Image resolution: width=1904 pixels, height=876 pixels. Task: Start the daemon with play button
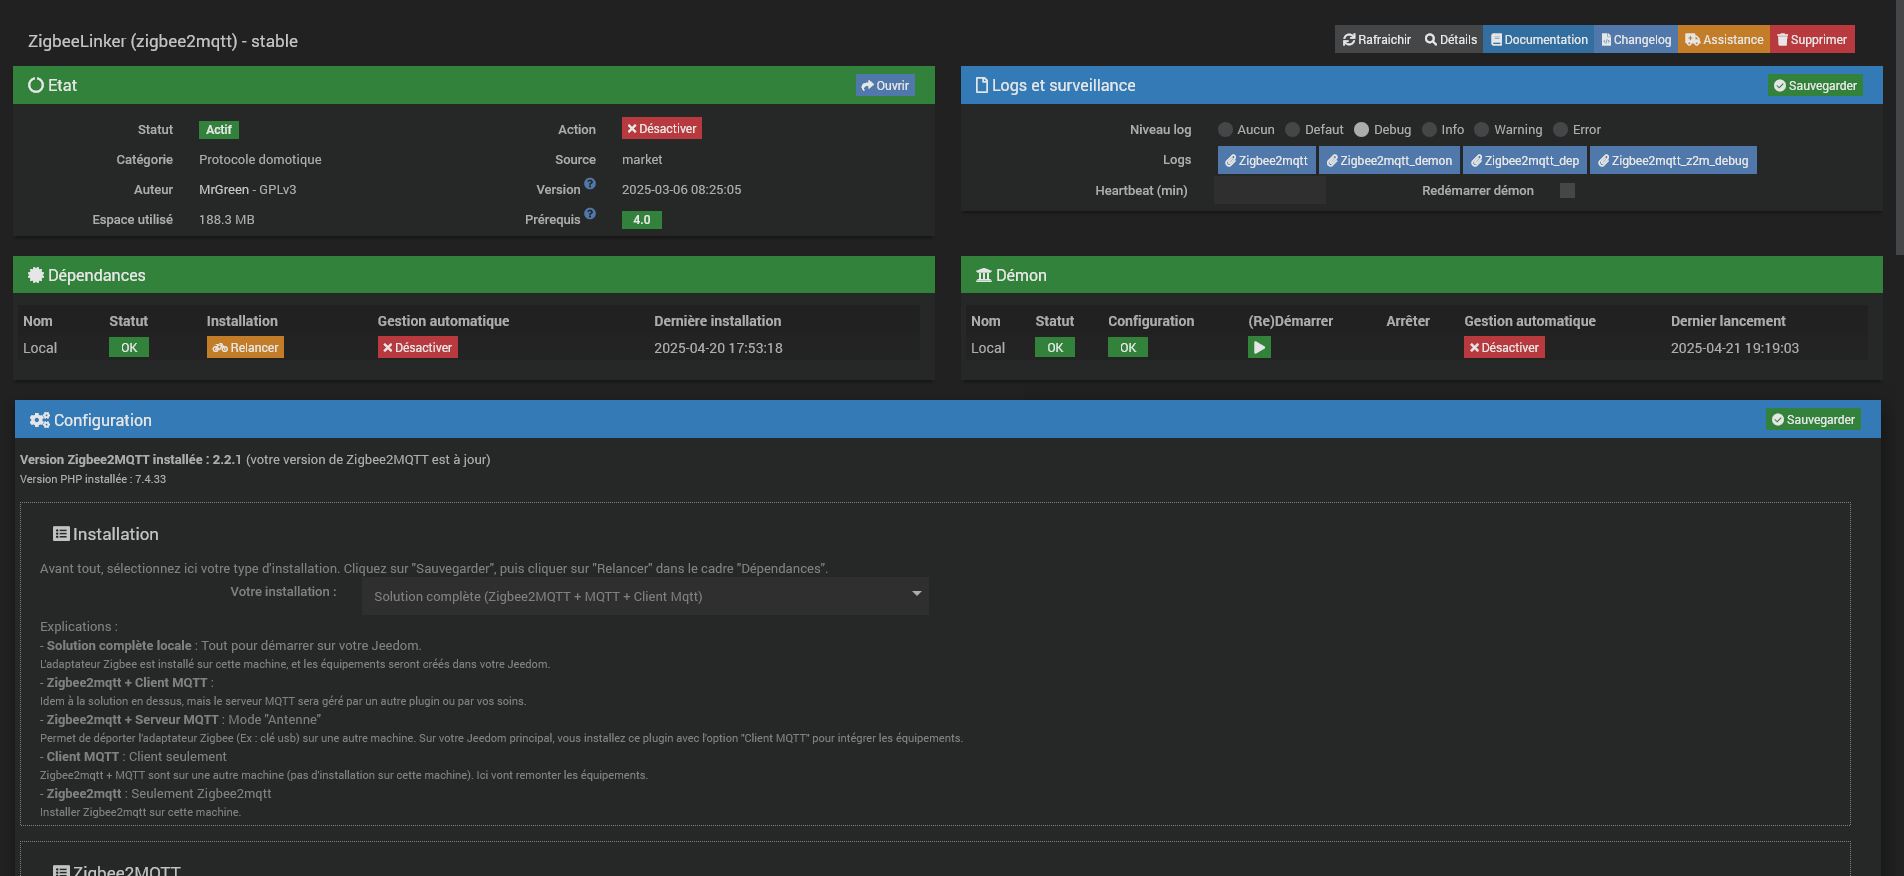click(x=1260, y=348)
